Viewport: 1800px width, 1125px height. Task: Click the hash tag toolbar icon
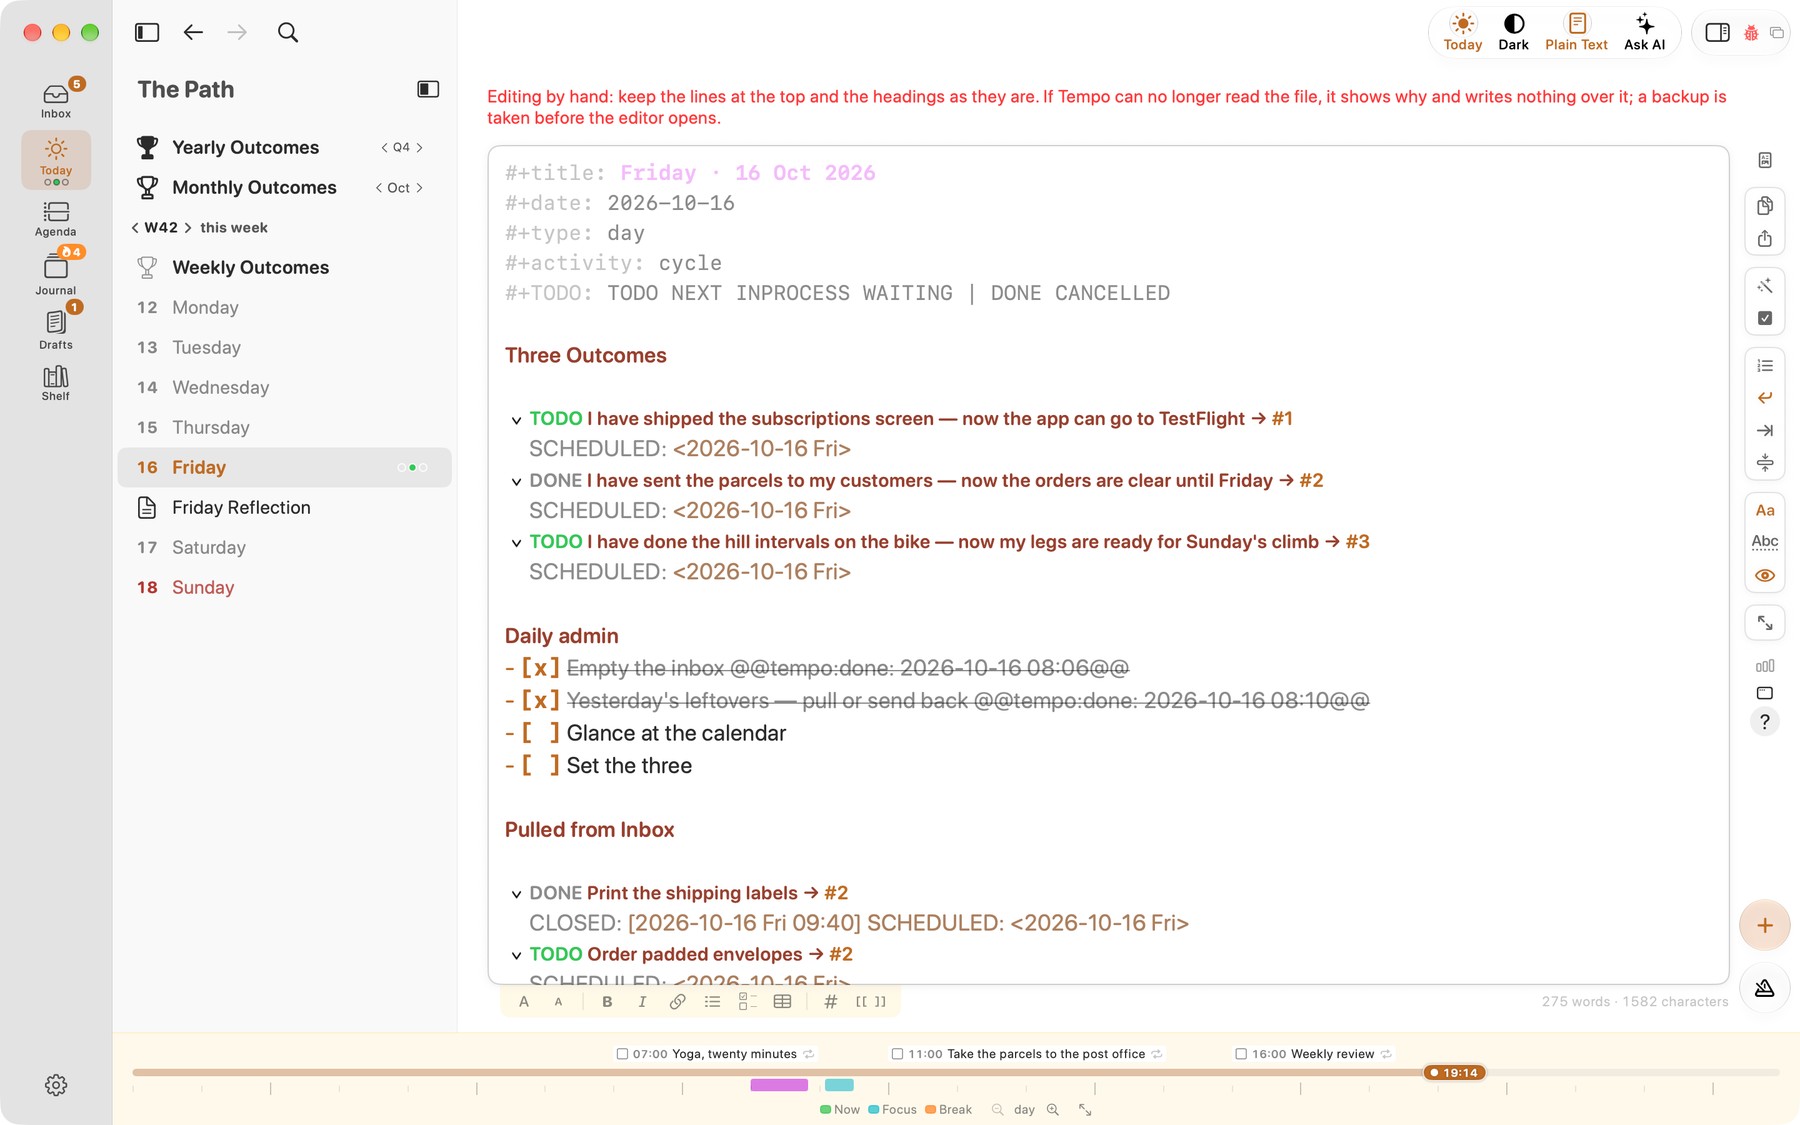click(x=830, y=1001)
